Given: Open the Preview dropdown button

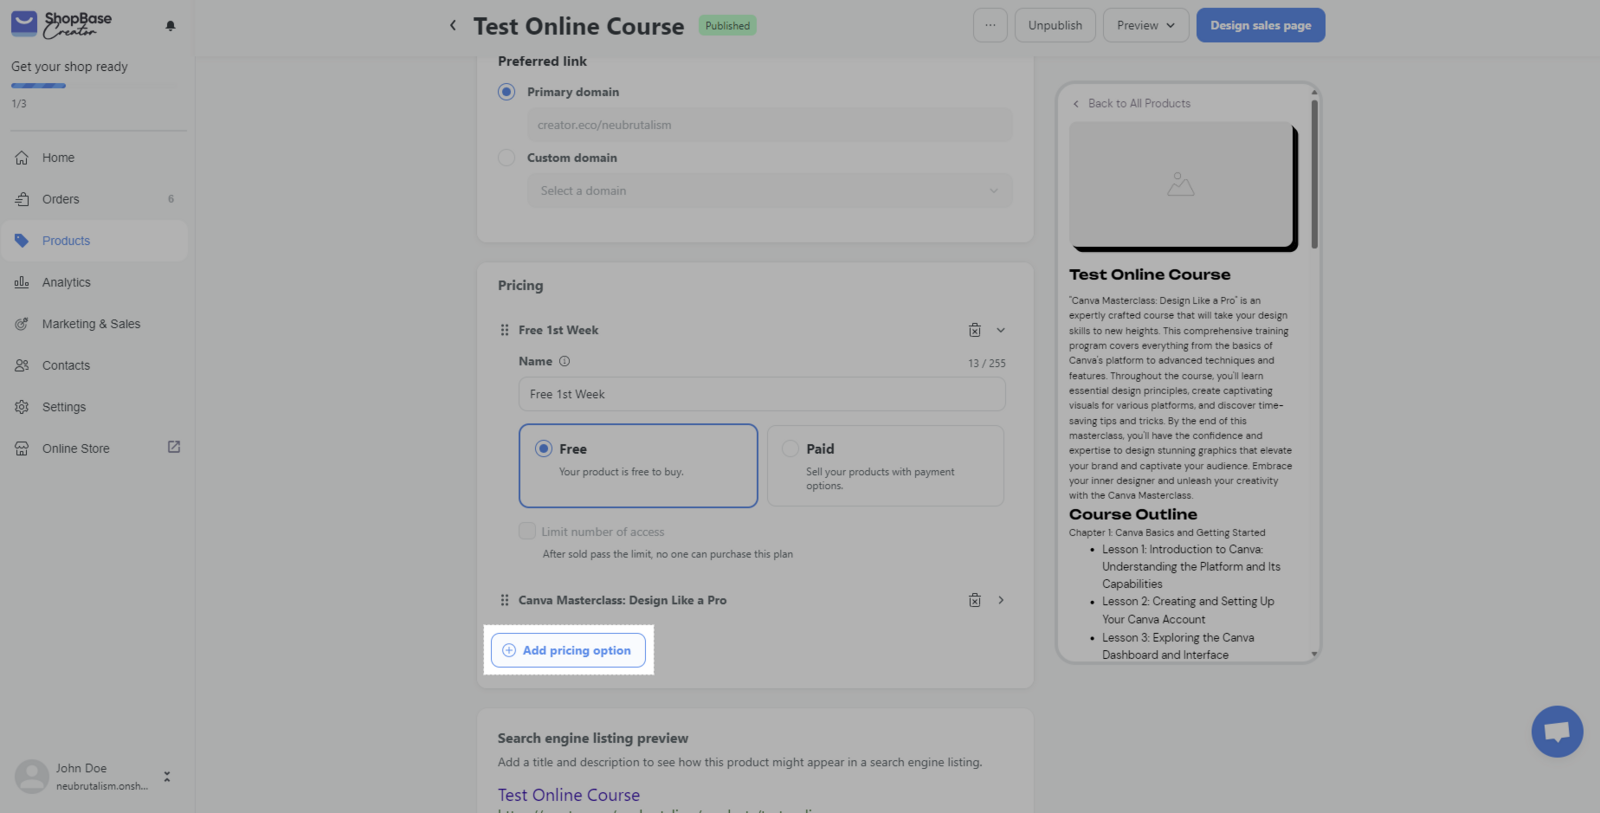Looking at the screenshot, I should click(x=1146, y=25).
